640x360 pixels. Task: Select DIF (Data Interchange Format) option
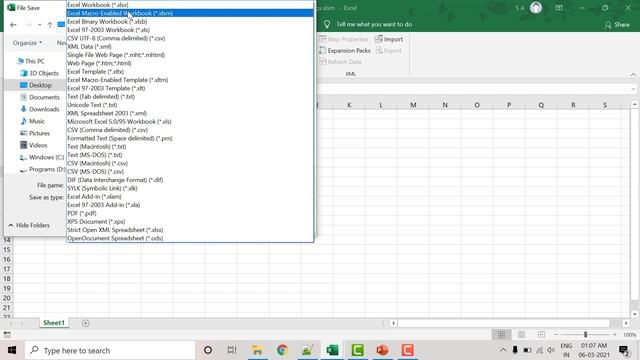click(190, 180)
